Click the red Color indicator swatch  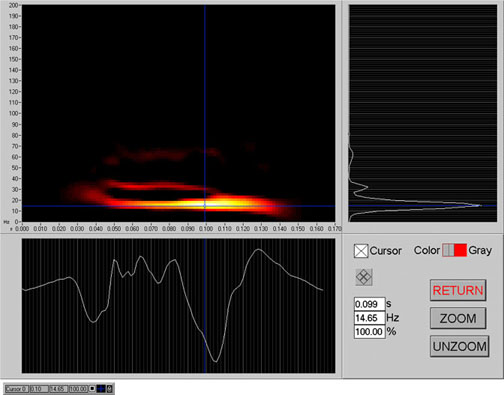[460, 250]
